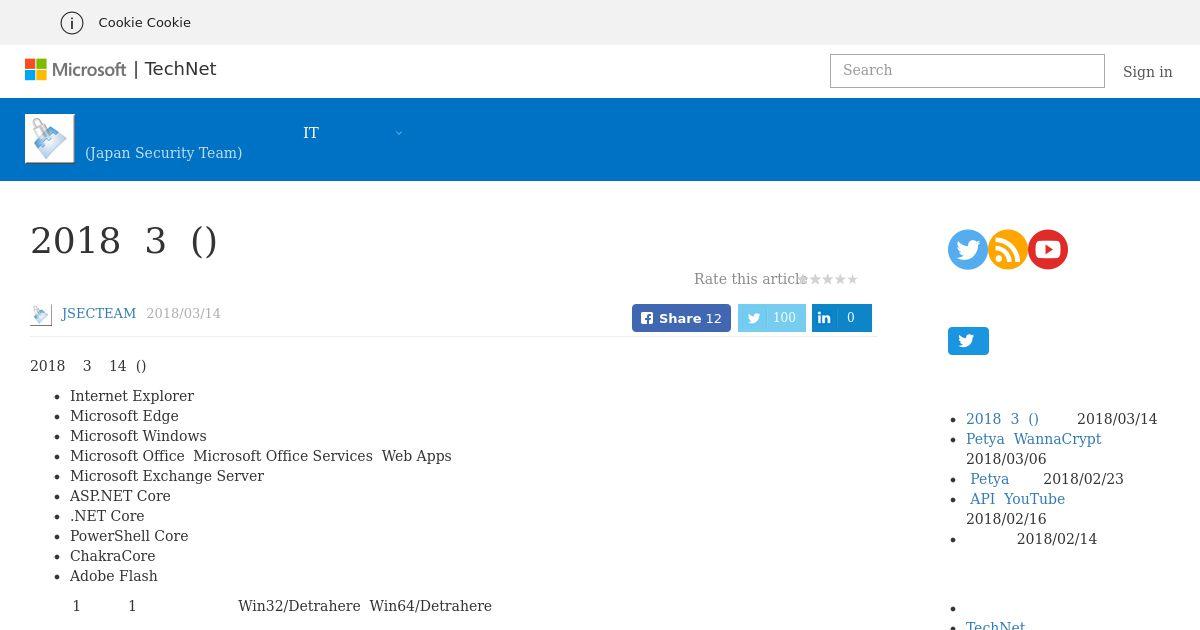The height and width of the screenshot is (630, 1200).
Task: Open the round Twitter icon
Action: tap(968, 249)
